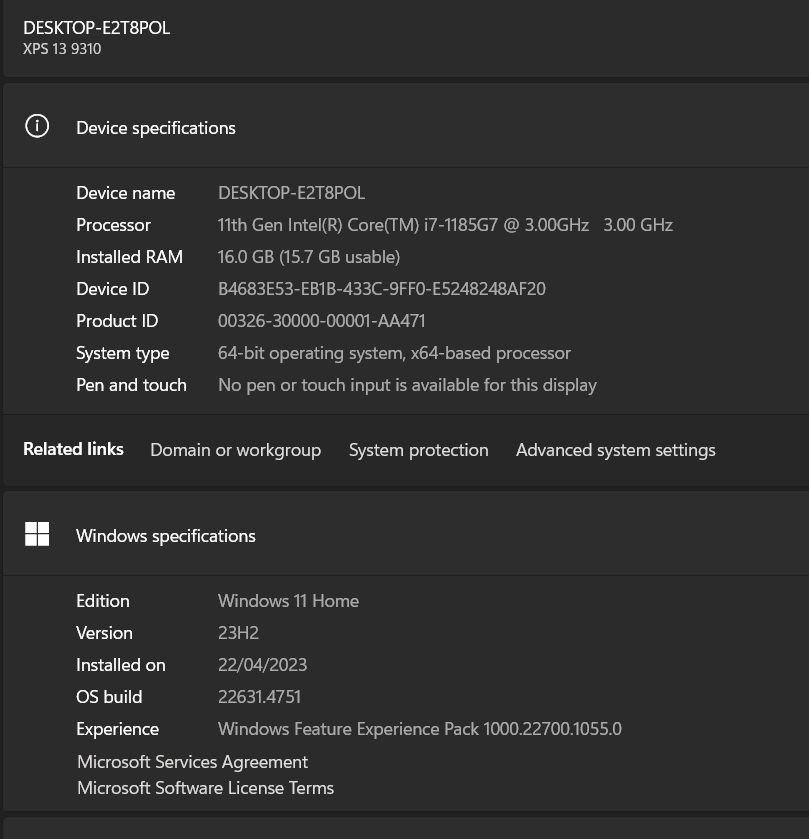Screen dimensions: 809x839
Task: Open the Domain or workgroup link
Action: 235,450
